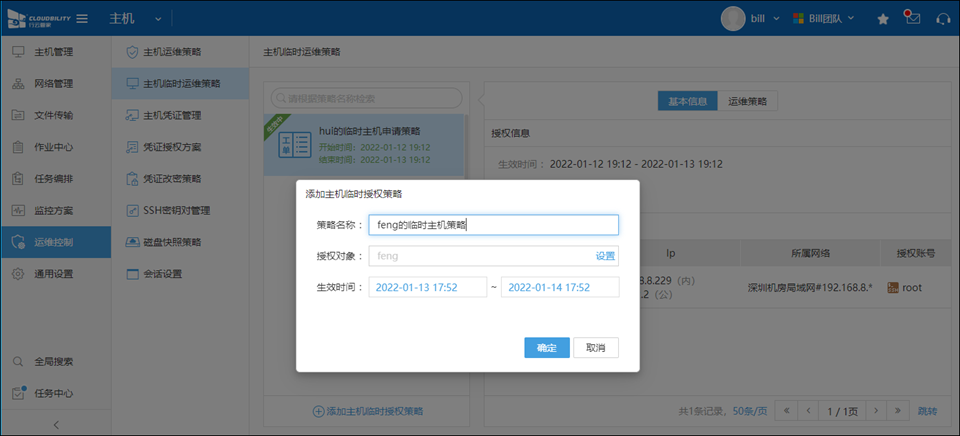Click the 文件传输 folder icon

tap(18, 115)
